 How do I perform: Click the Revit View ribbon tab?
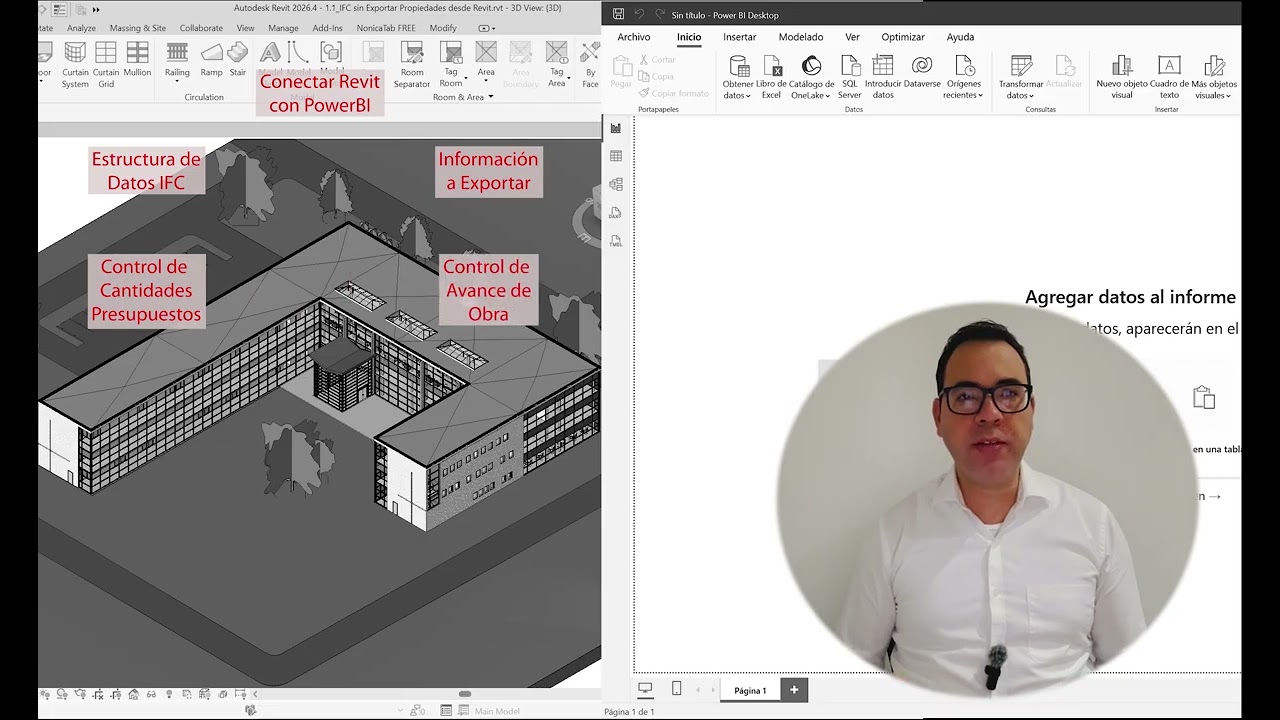click(245, 28)
